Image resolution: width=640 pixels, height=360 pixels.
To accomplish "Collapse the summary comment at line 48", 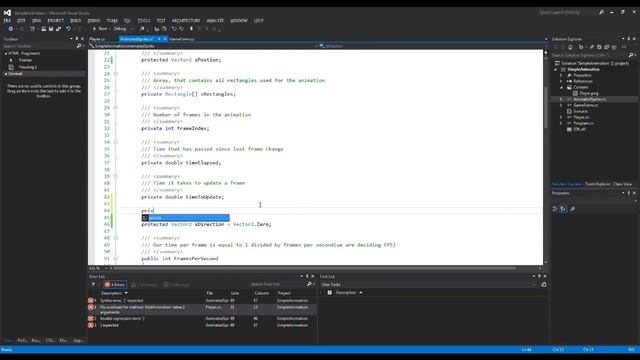I will click(116, 238).
